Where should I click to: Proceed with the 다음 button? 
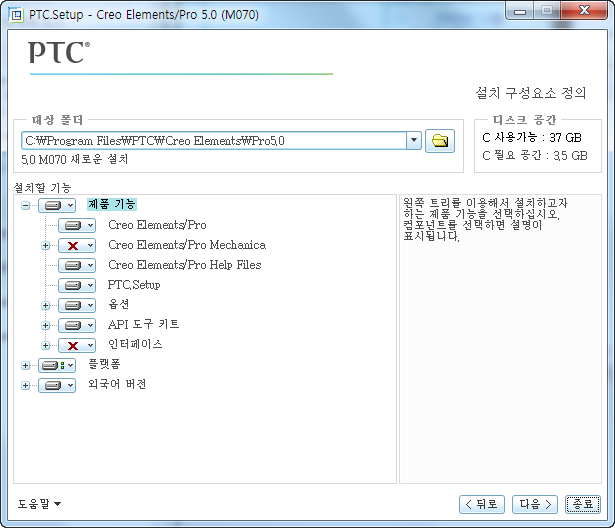(x=535, y=504)
